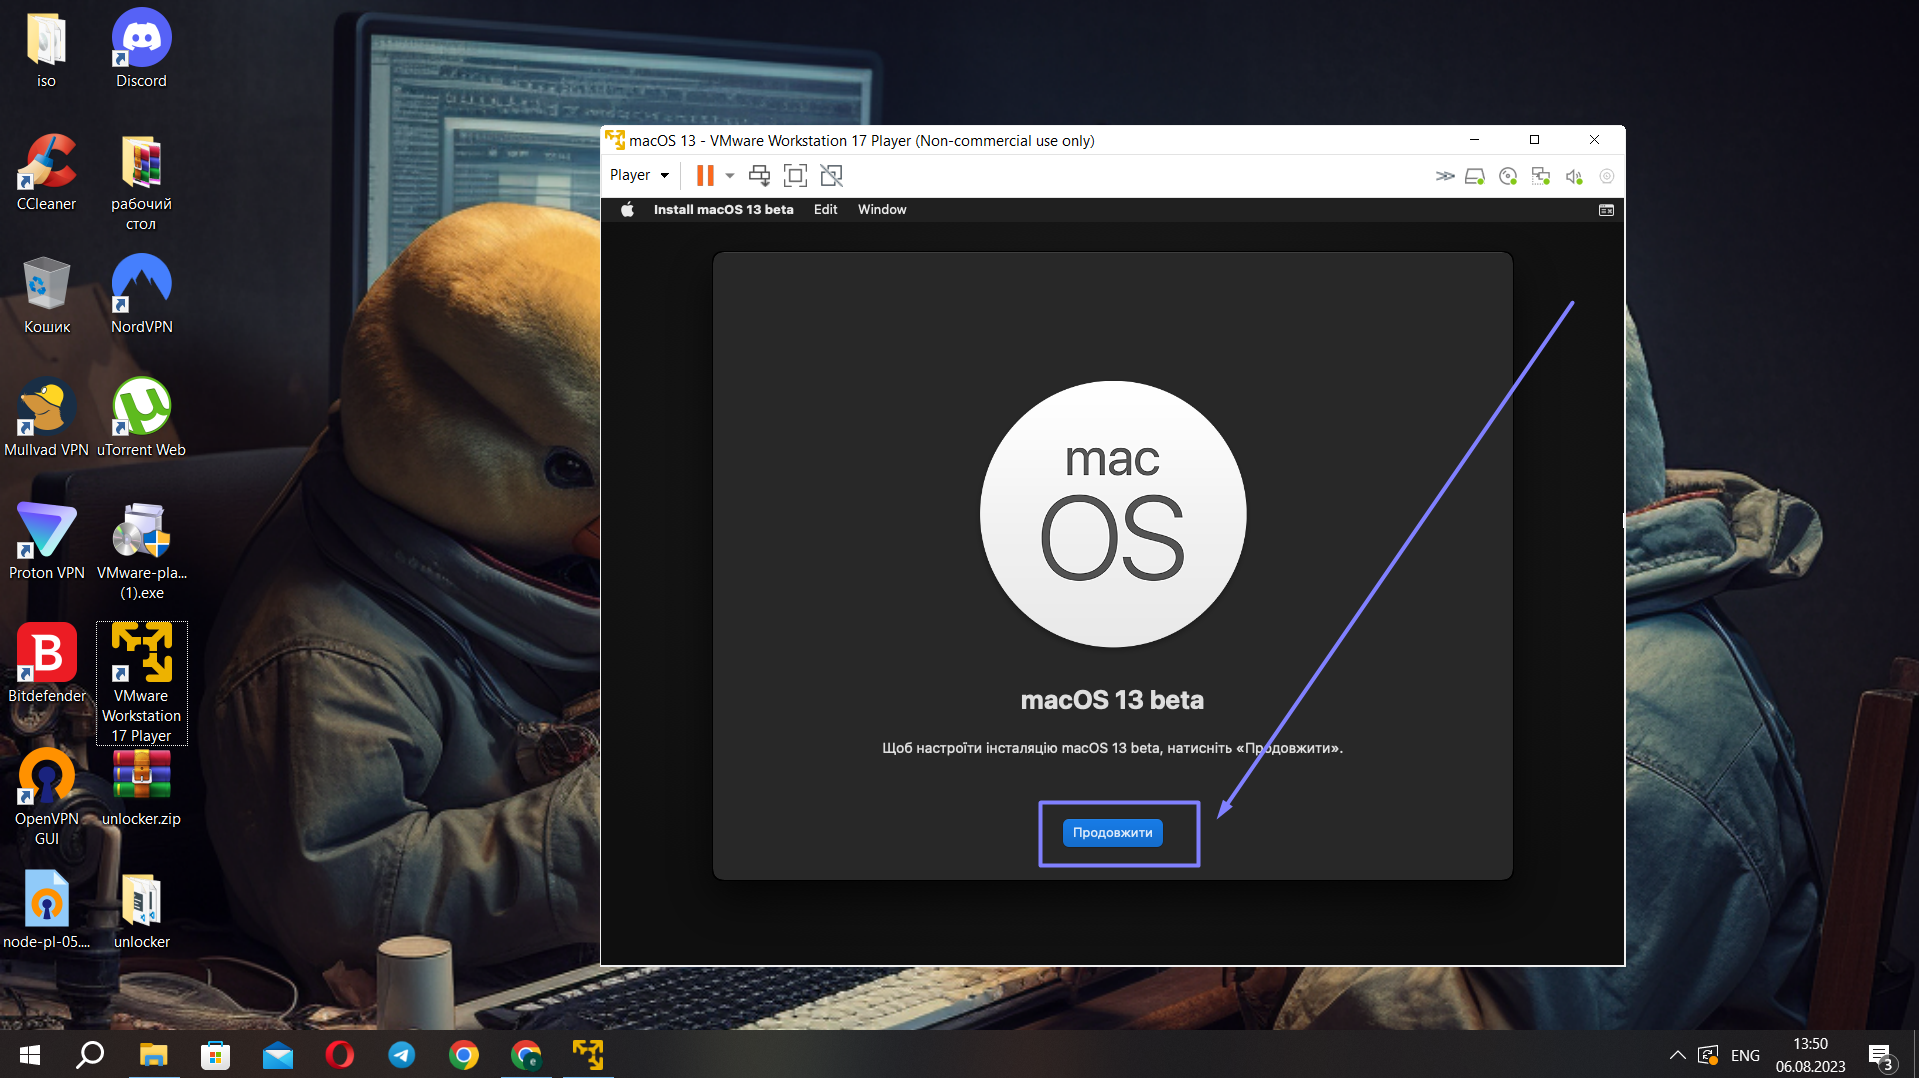This screenshot has width=1919, height=1078.
Task: Open the Windows Start menu
Action: click(x=29, y=1055)
